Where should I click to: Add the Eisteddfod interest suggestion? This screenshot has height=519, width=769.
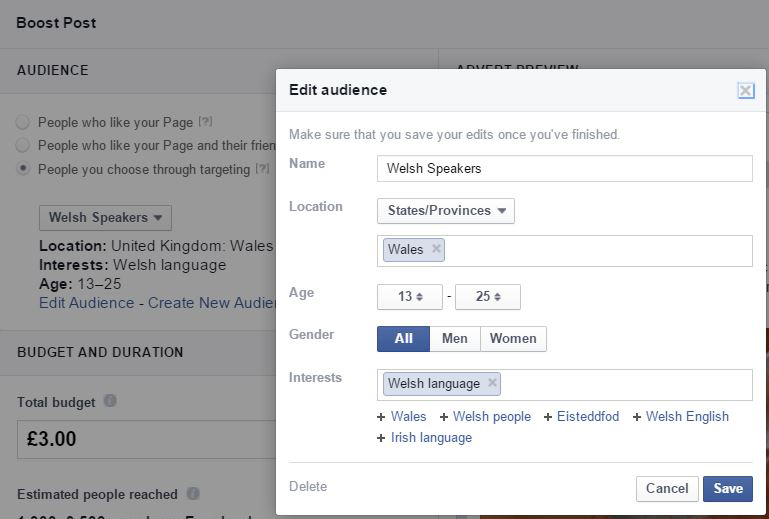coord(581,416)
